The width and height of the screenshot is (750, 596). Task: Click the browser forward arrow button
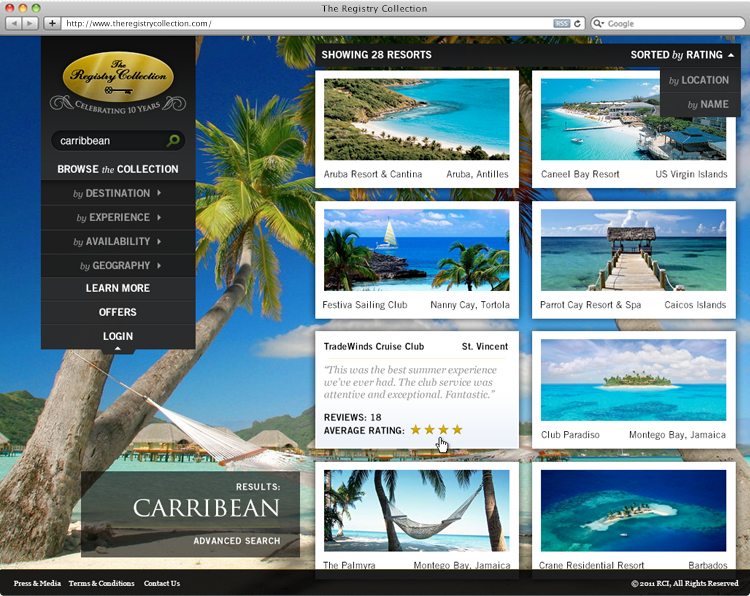click(30, 23)
